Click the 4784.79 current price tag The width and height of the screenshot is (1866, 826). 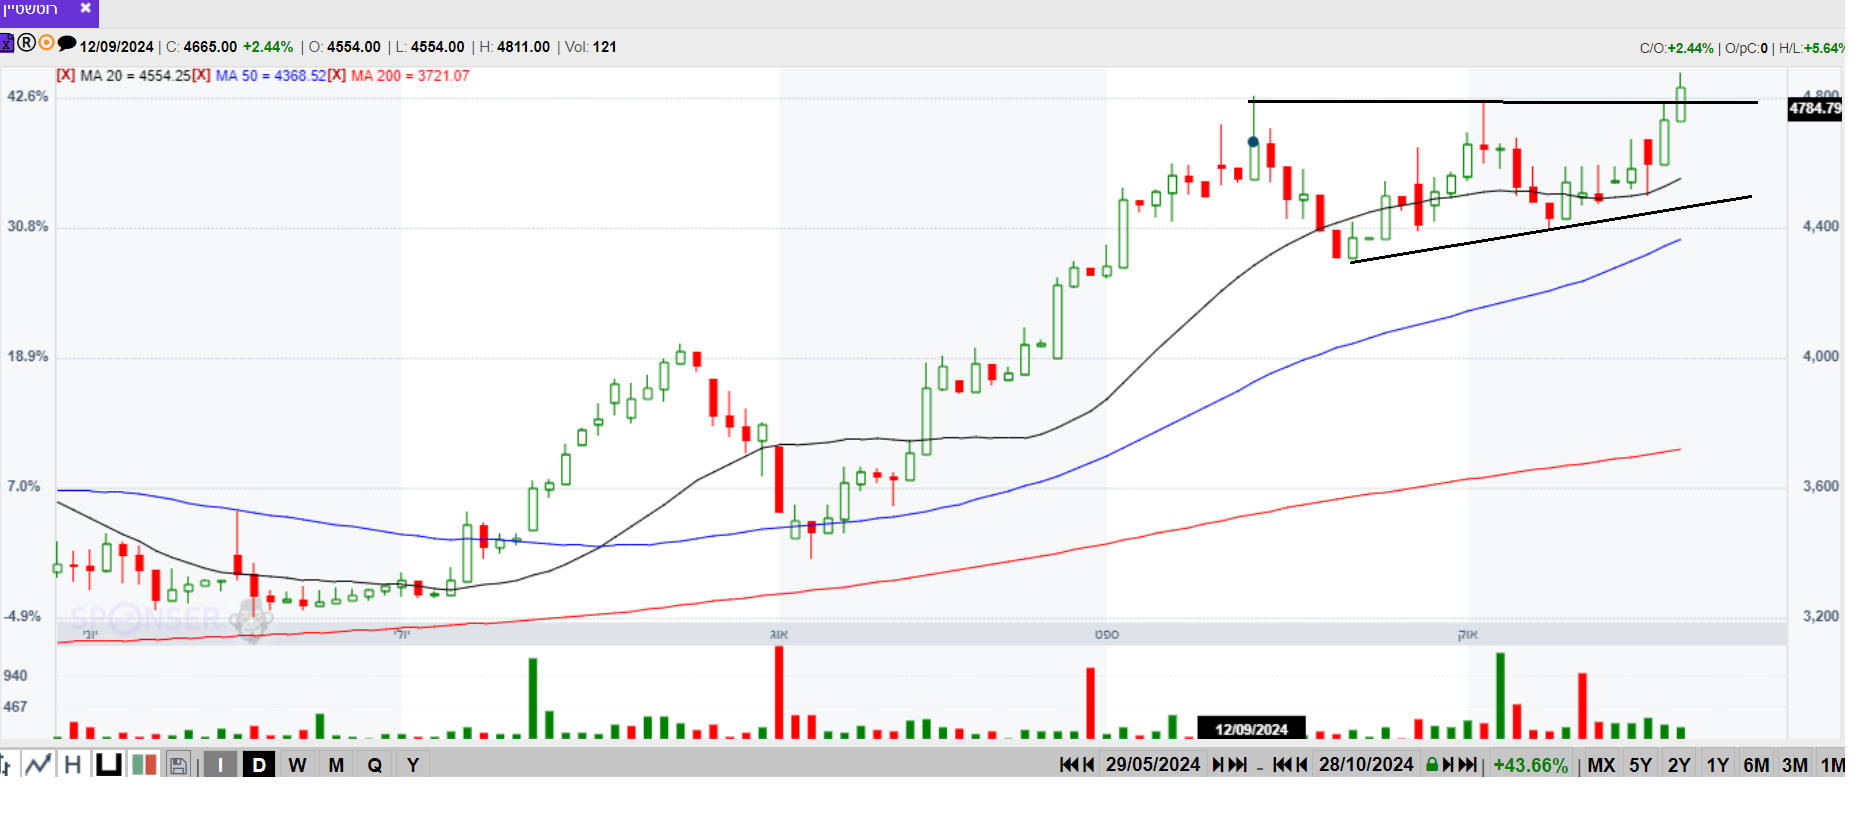(1815, 108)
